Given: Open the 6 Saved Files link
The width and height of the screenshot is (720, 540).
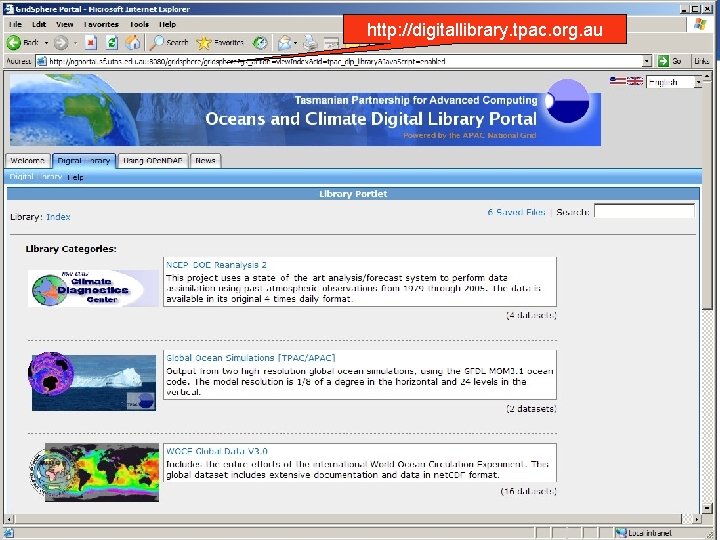Looking at the screenshot, I should (x=516, y=212).
